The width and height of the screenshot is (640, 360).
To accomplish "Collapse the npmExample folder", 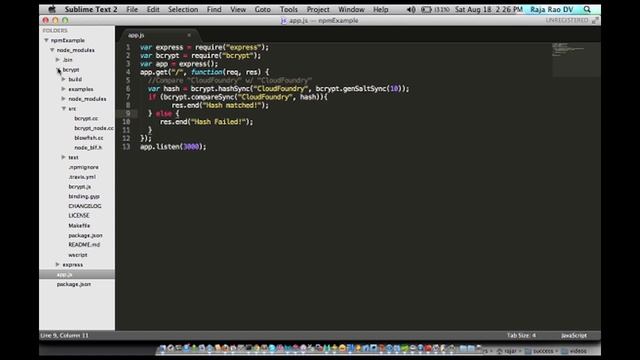I will [x=46, y=40].
